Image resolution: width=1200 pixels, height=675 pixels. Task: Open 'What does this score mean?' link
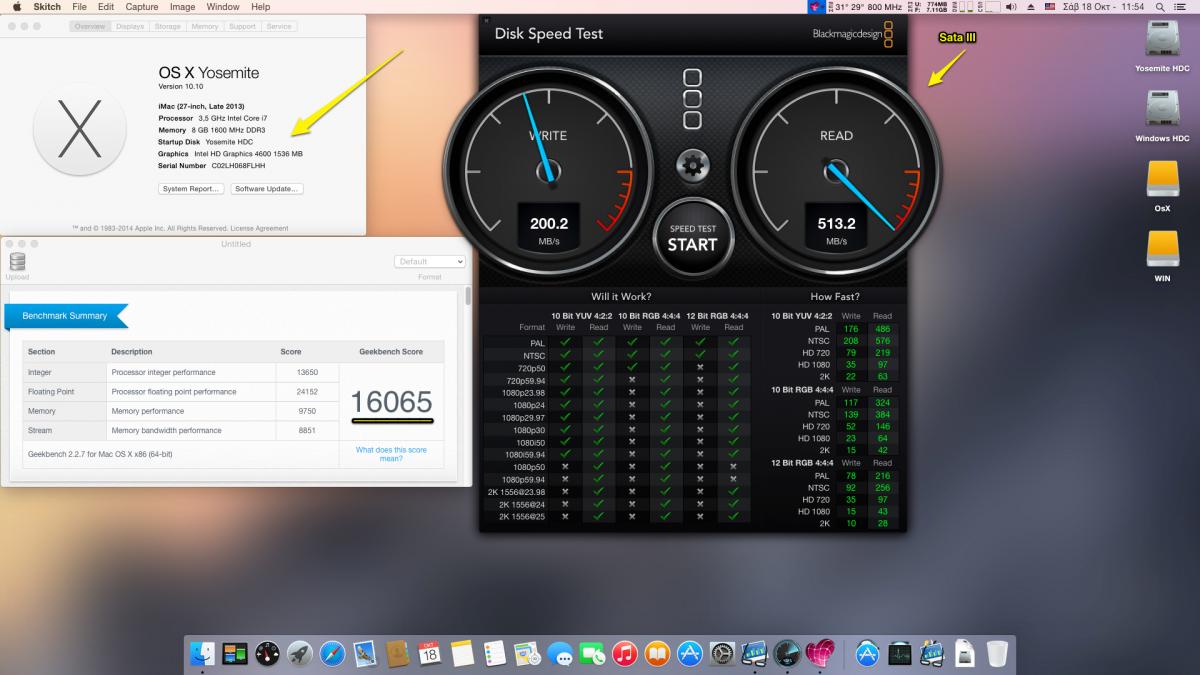(x=391, y=454)
